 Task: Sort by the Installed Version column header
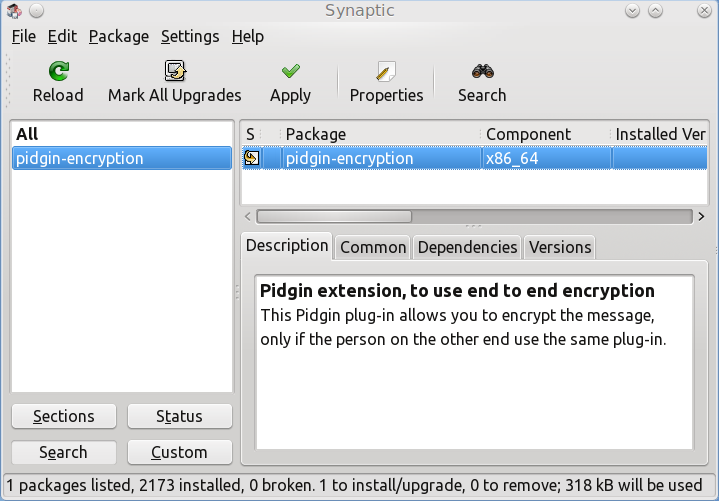[660, 134]
